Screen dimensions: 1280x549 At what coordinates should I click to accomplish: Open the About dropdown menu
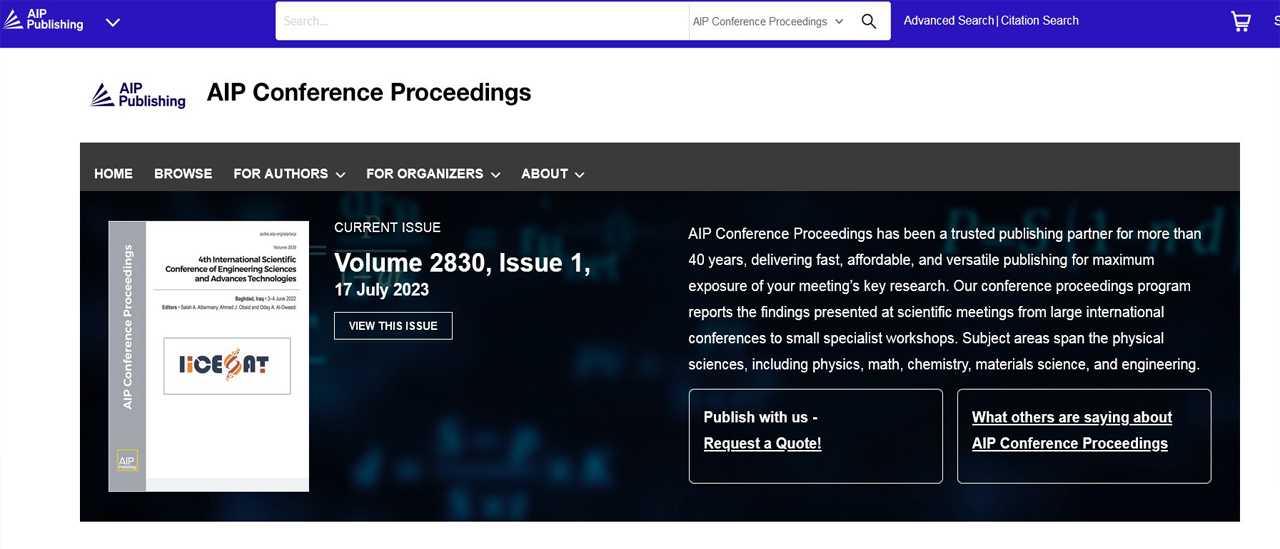coord(552,174)
